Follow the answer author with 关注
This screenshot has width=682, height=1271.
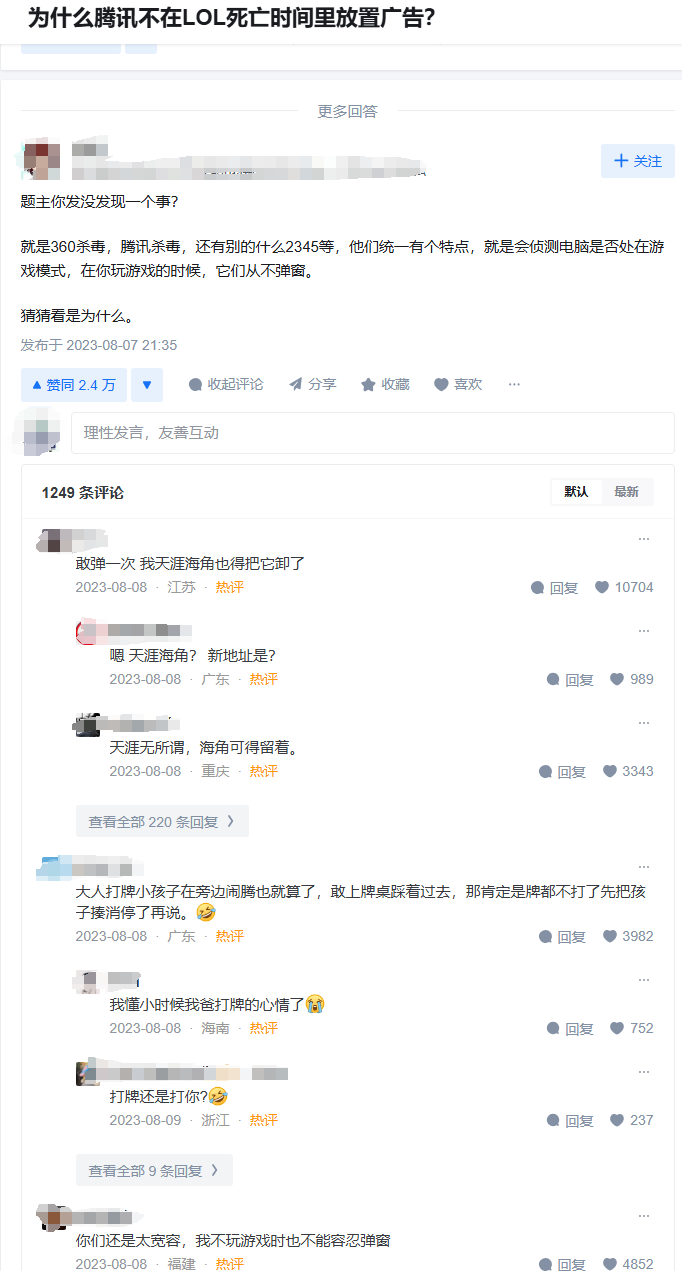[637, 161]
